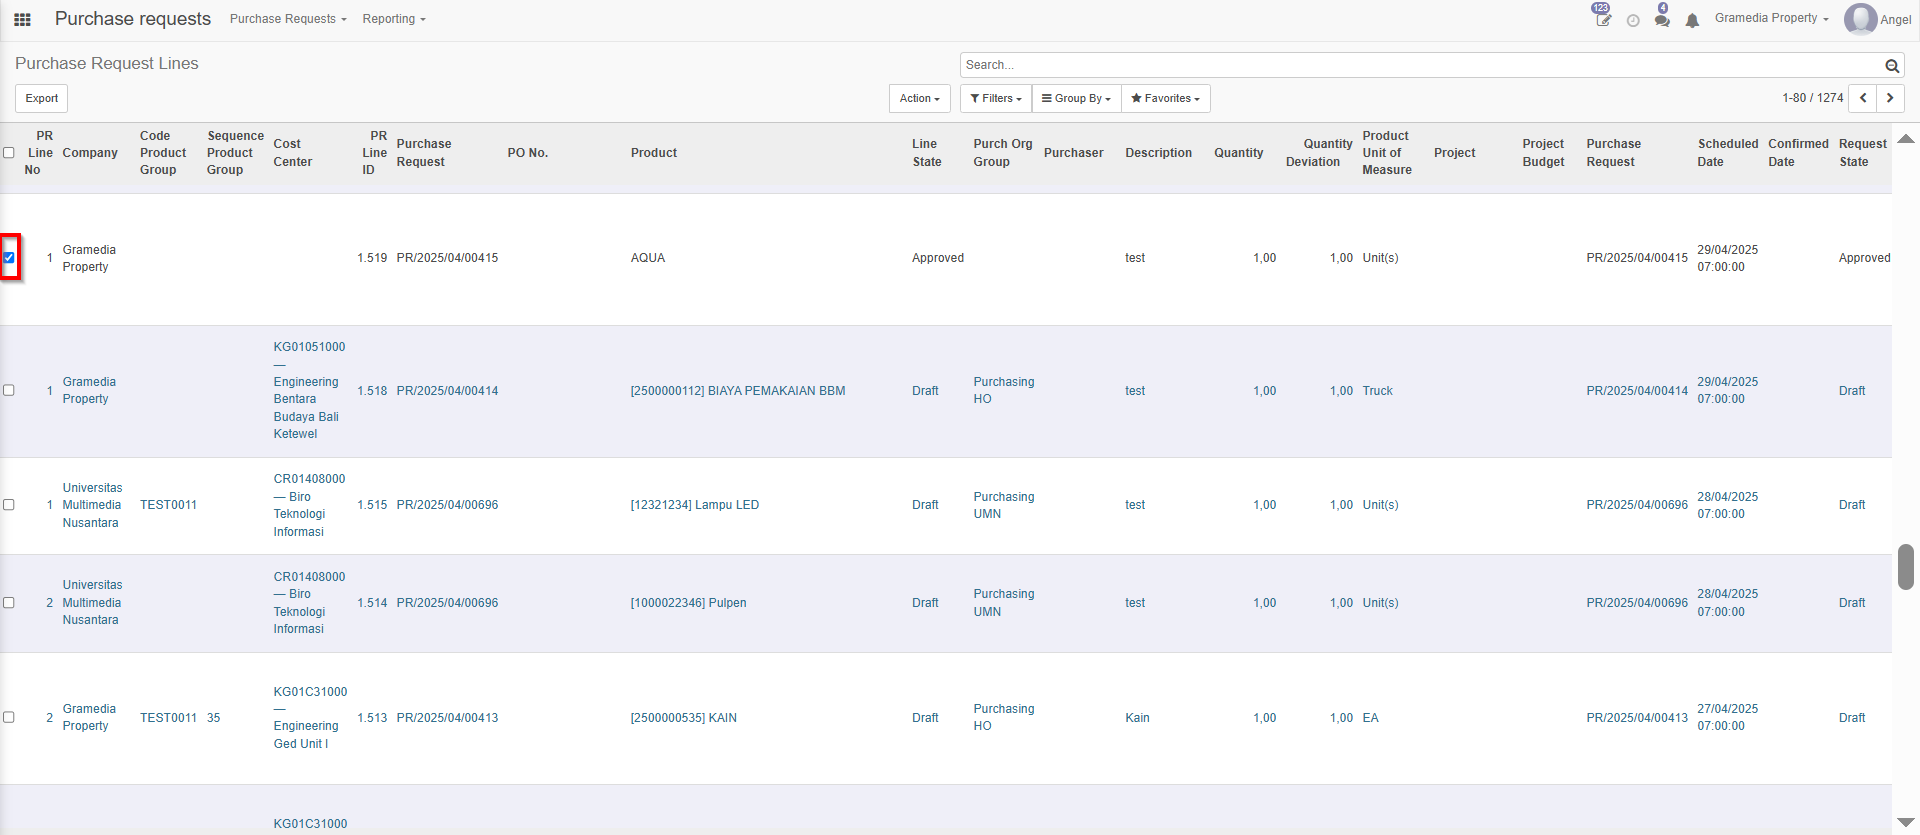Open PR/2025/04/00414 purchase request link
The height and width of the screenshot is (835, 1920).
447,391
